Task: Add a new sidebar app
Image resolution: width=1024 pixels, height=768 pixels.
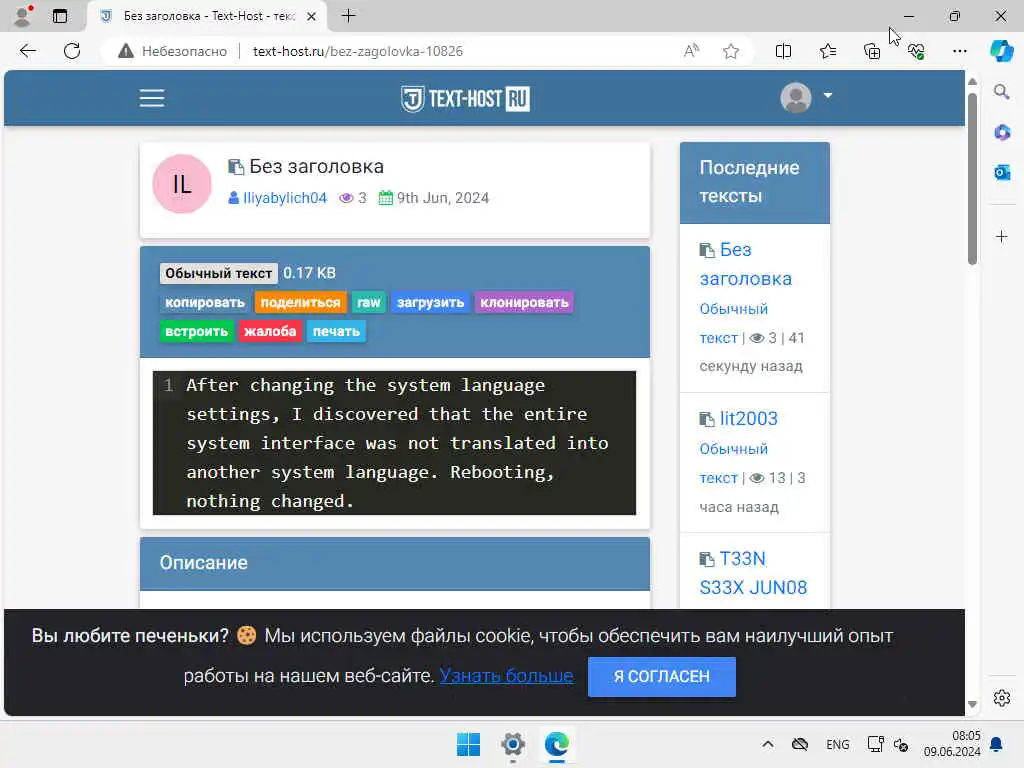Action: click(x=1002, y=236)
